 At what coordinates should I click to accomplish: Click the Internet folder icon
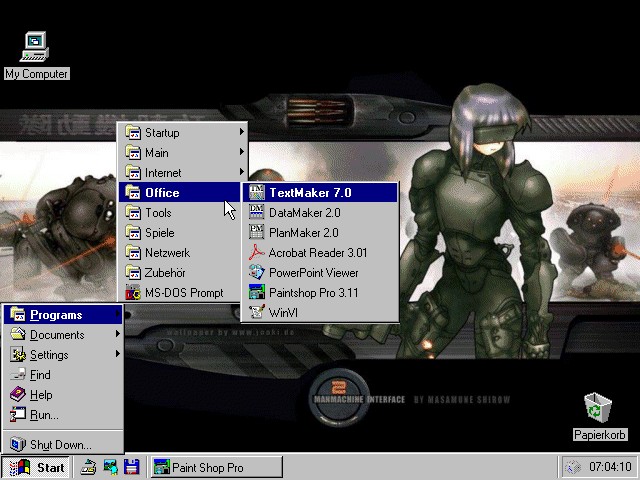coord(133,173)
